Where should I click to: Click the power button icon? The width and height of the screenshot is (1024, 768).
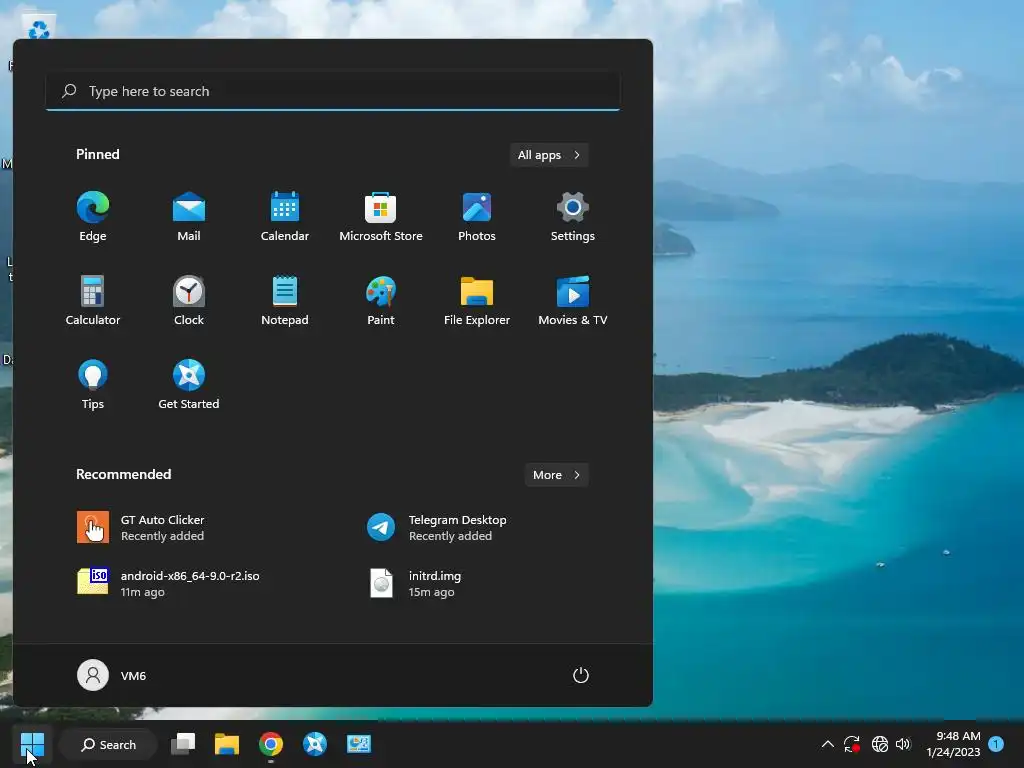[581, 675]
